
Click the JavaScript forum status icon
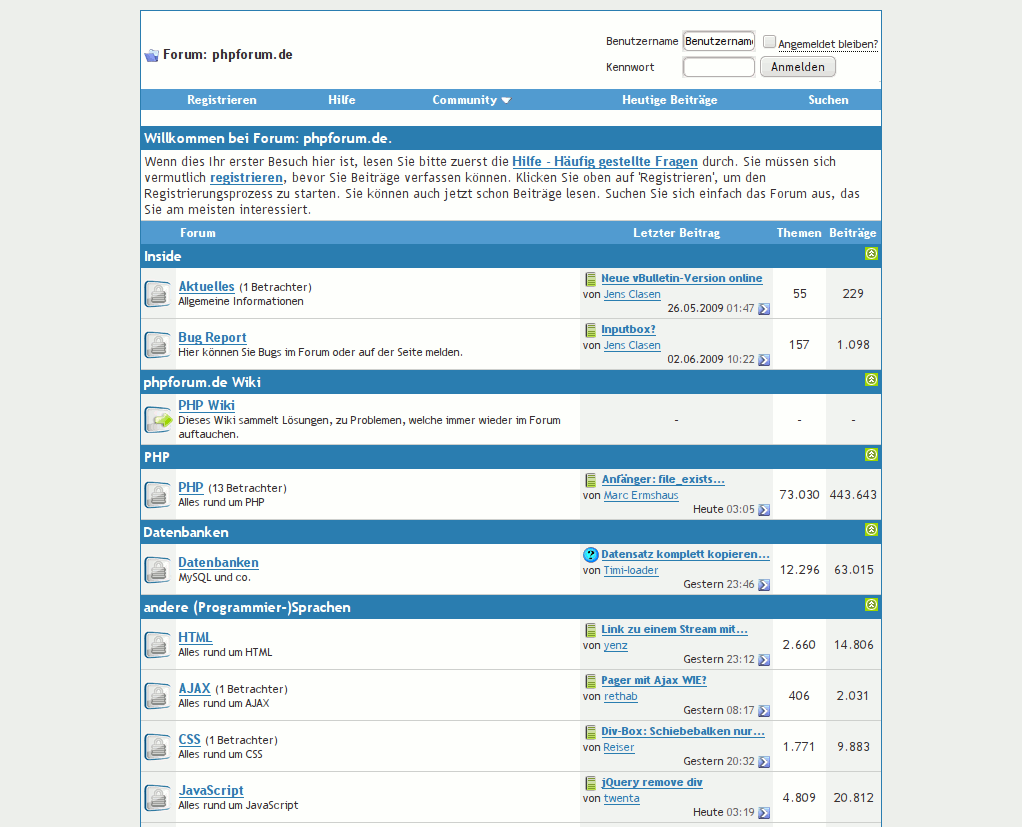(x=157, y=798)
